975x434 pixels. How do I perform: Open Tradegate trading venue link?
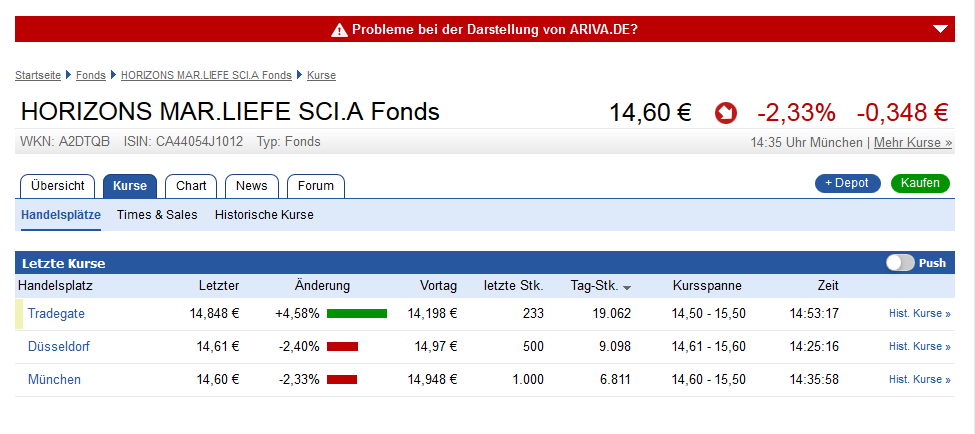click(56, 313)
